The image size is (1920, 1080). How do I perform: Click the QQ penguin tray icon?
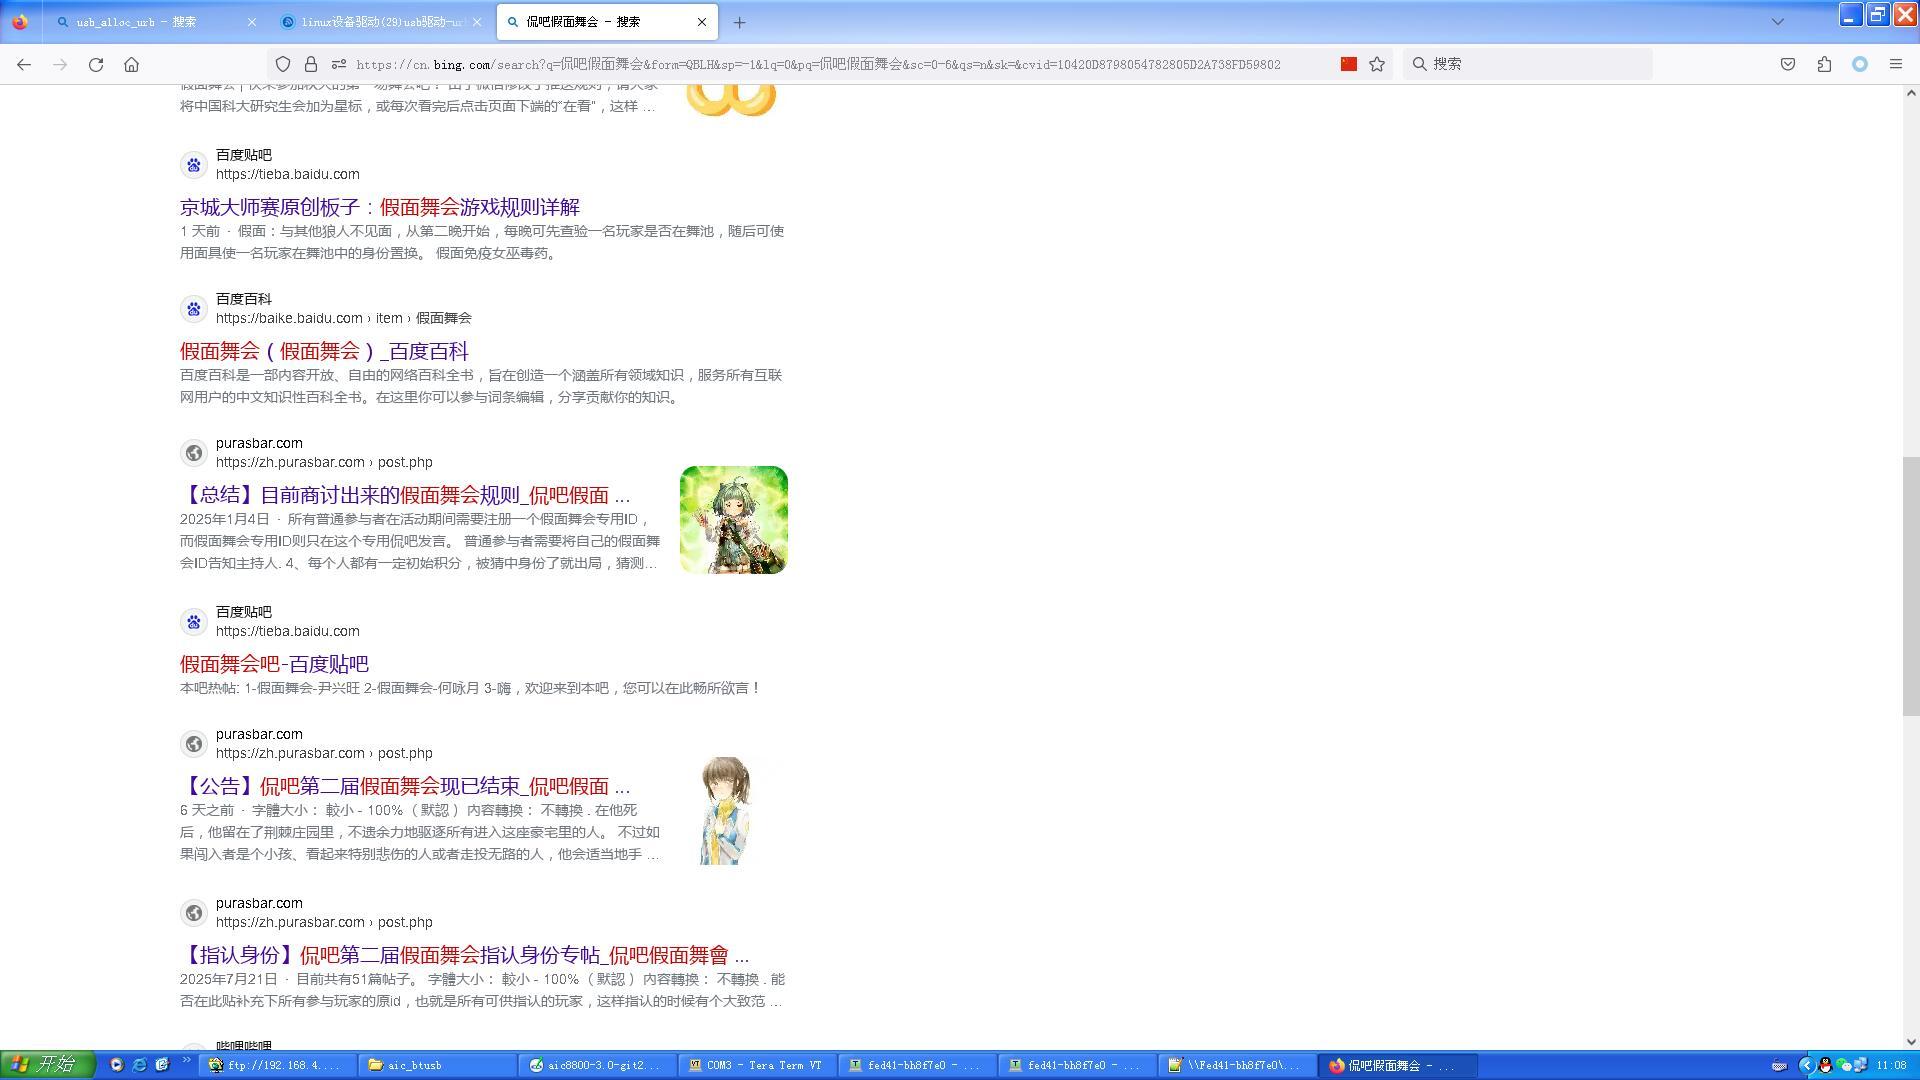(1825, 1066)
